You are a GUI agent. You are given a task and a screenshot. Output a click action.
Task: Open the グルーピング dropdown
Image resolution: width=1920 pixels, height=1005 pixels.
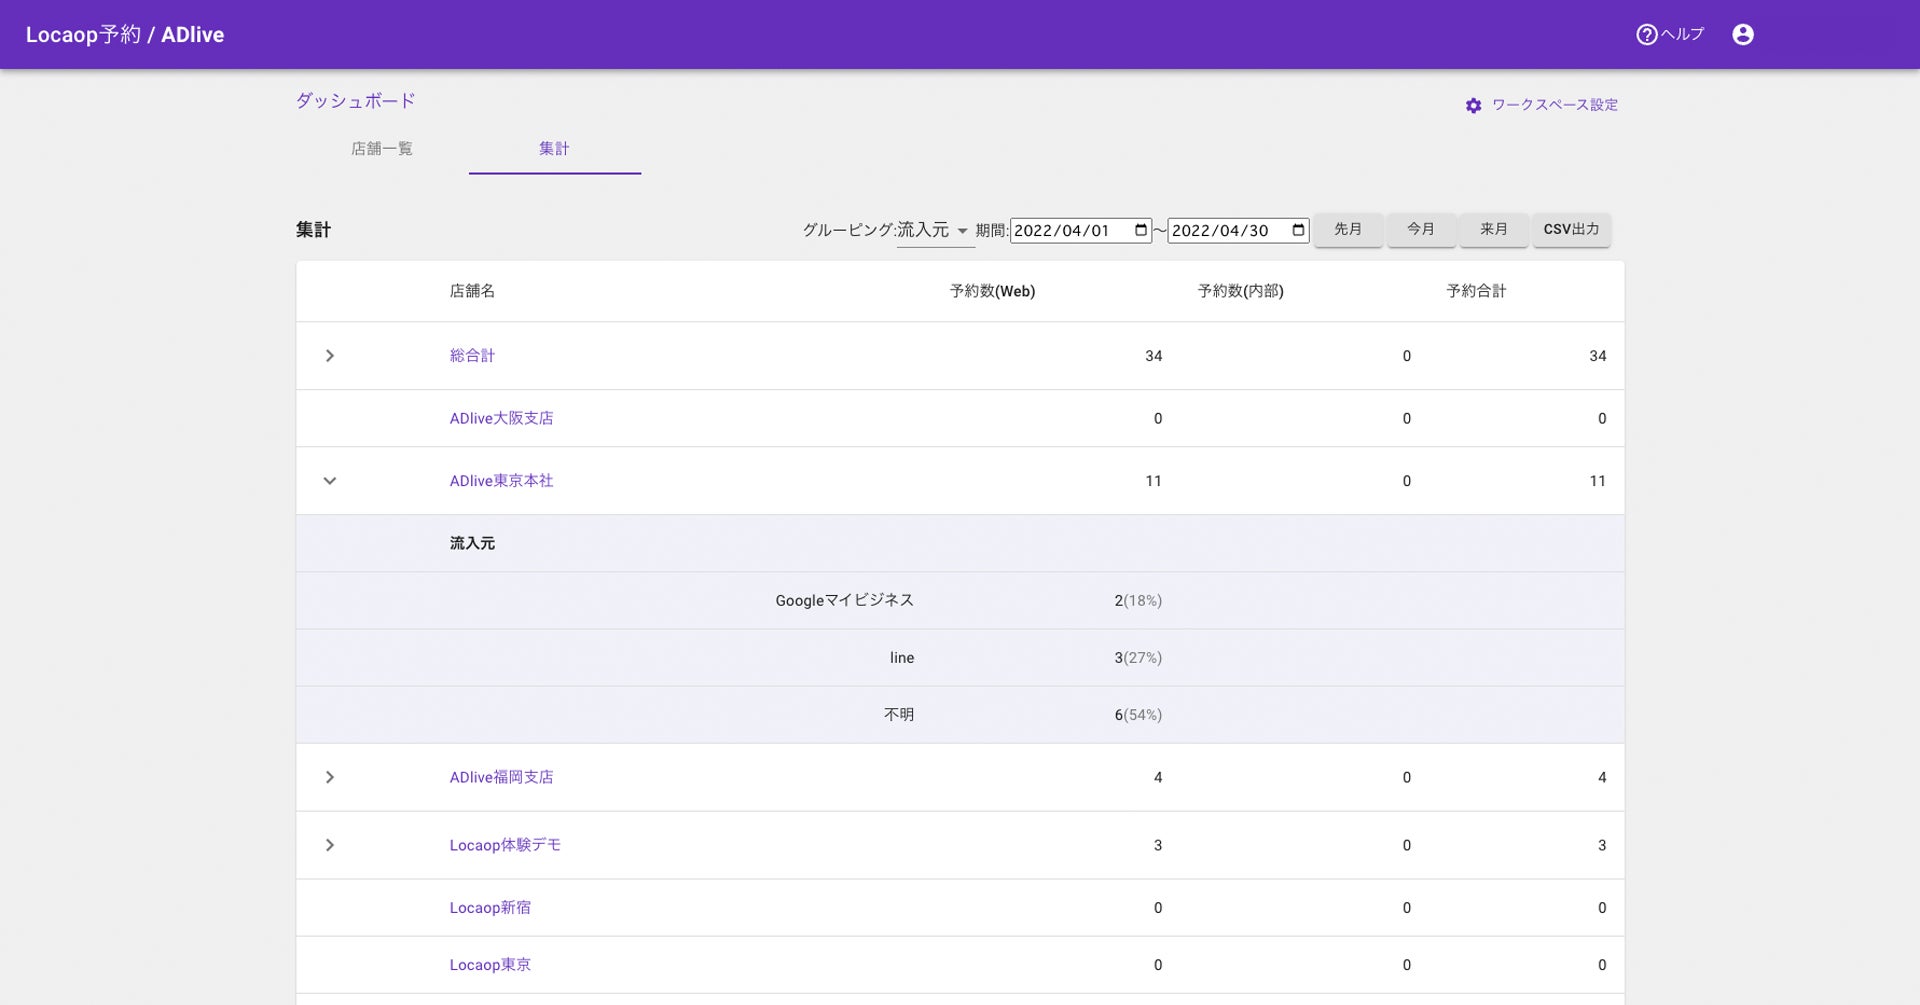pyautogui.click(x=934, y=231)
